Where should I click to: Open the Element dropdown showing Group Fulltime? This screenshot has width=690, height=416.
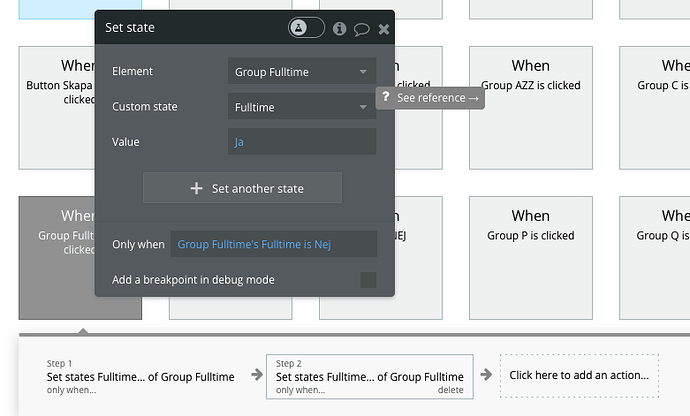pyautogui.click(x=301, y=72)
